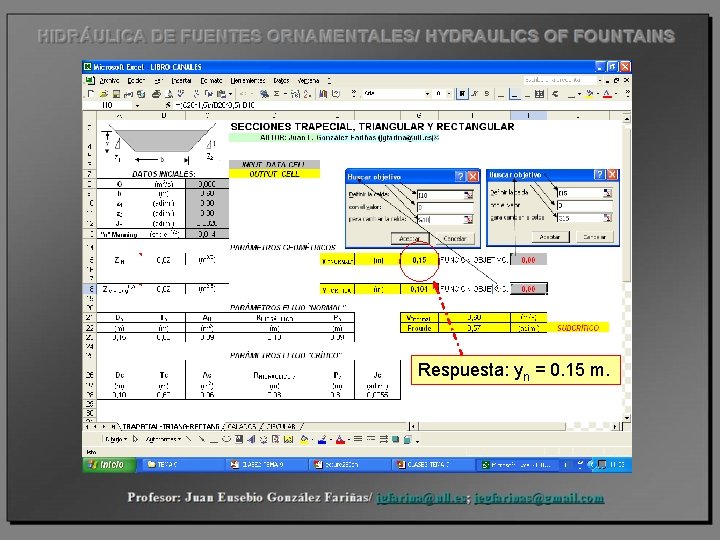Viewport: 720px width, 540px height.
Task: Open the font size dropdown
Action: pyautogui.click(x=449, y=94)
